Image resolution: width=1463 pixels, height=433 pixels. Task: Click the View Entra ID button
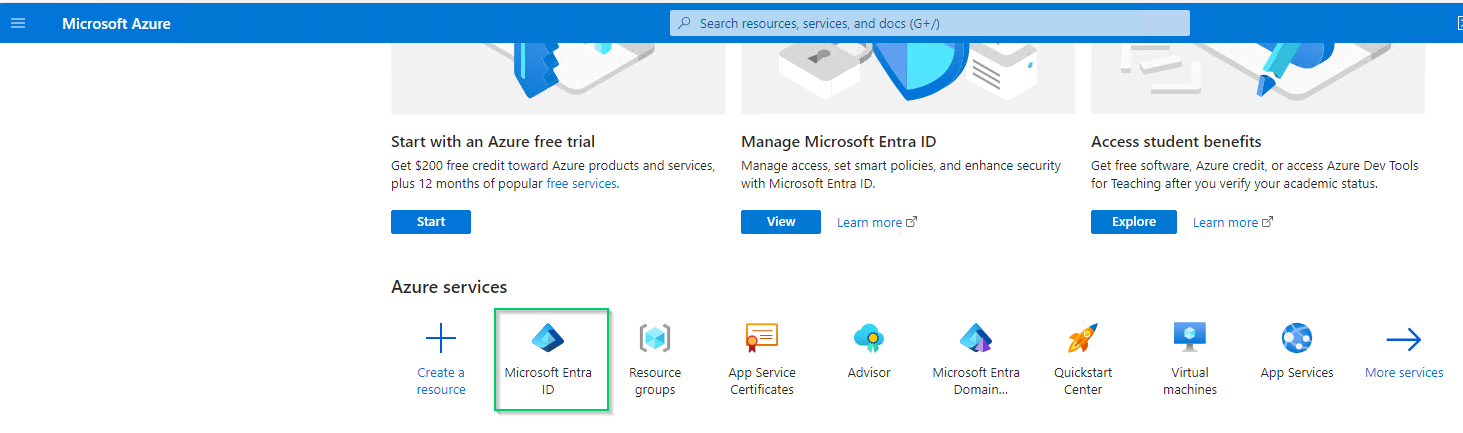click(x=781, y=222)
